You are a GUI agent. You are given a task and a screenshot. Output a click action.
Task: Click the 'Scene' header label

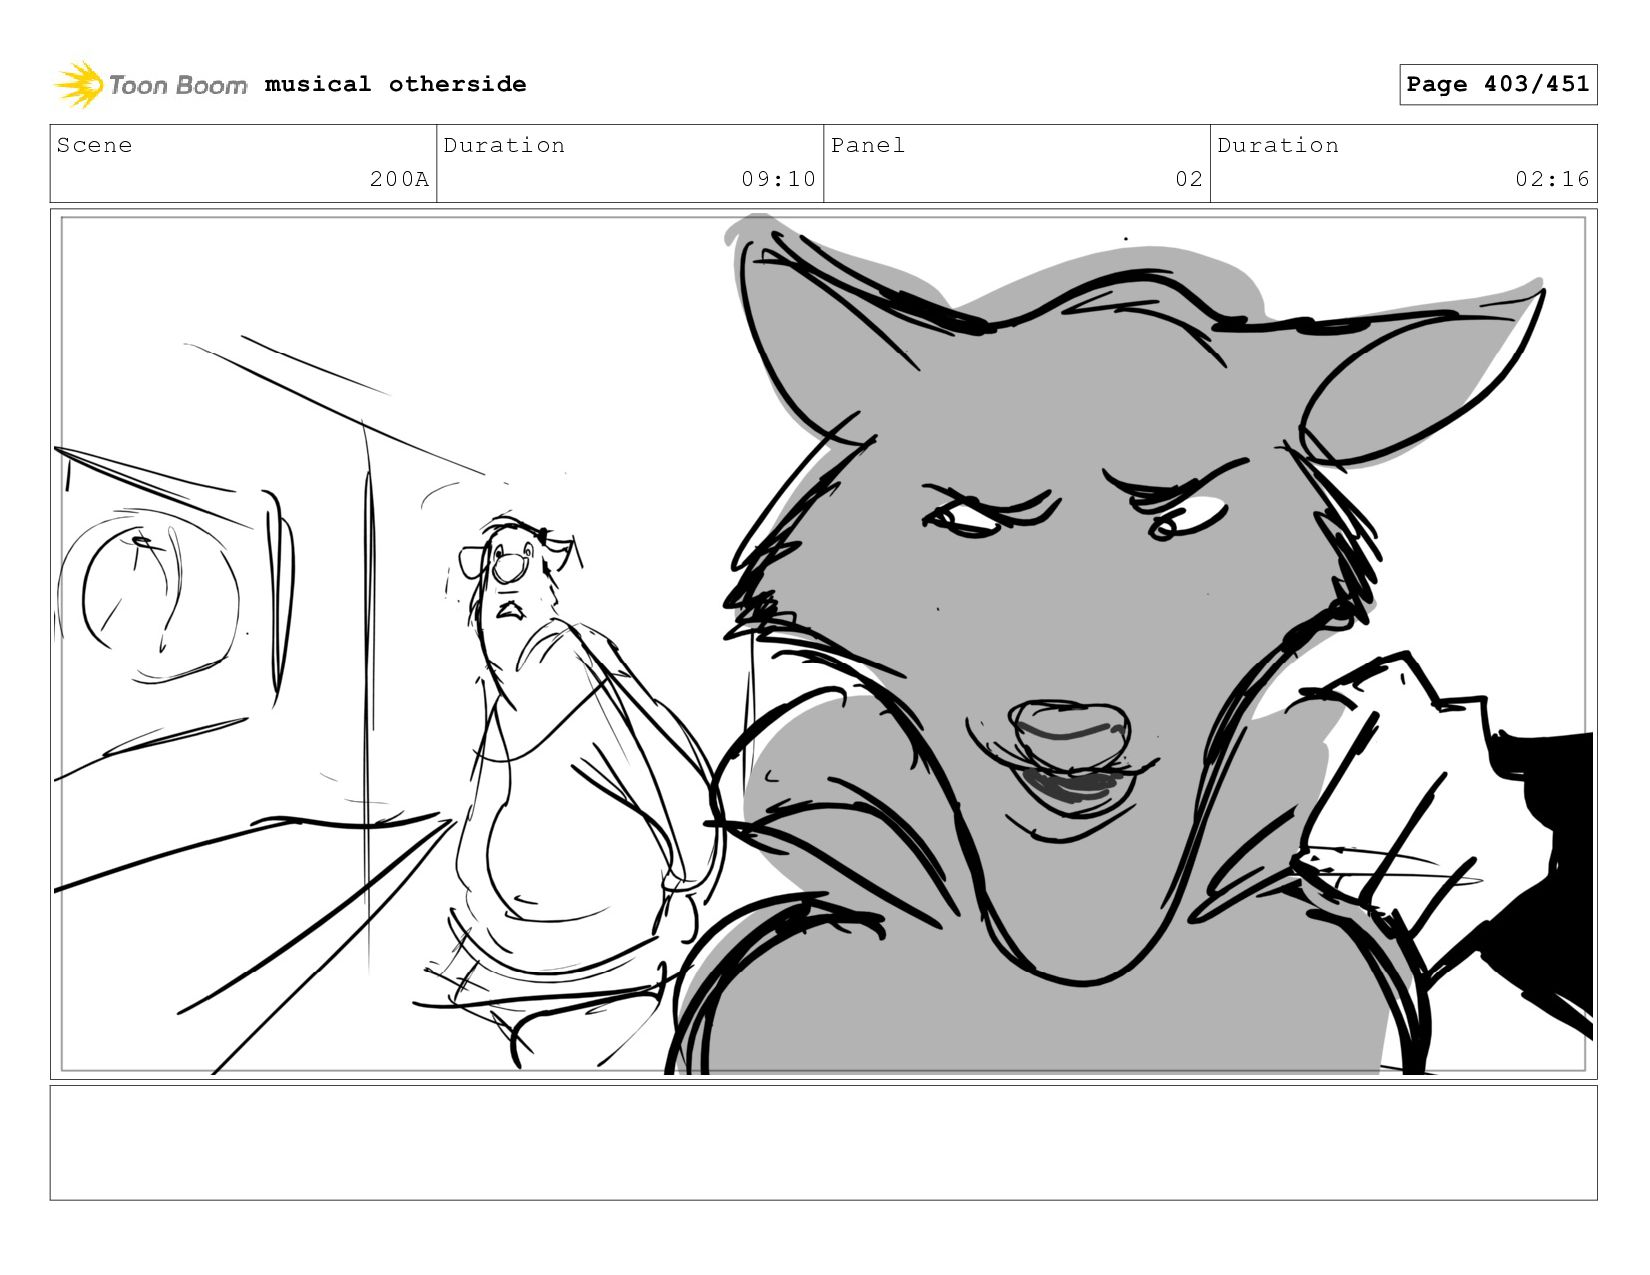94,145
